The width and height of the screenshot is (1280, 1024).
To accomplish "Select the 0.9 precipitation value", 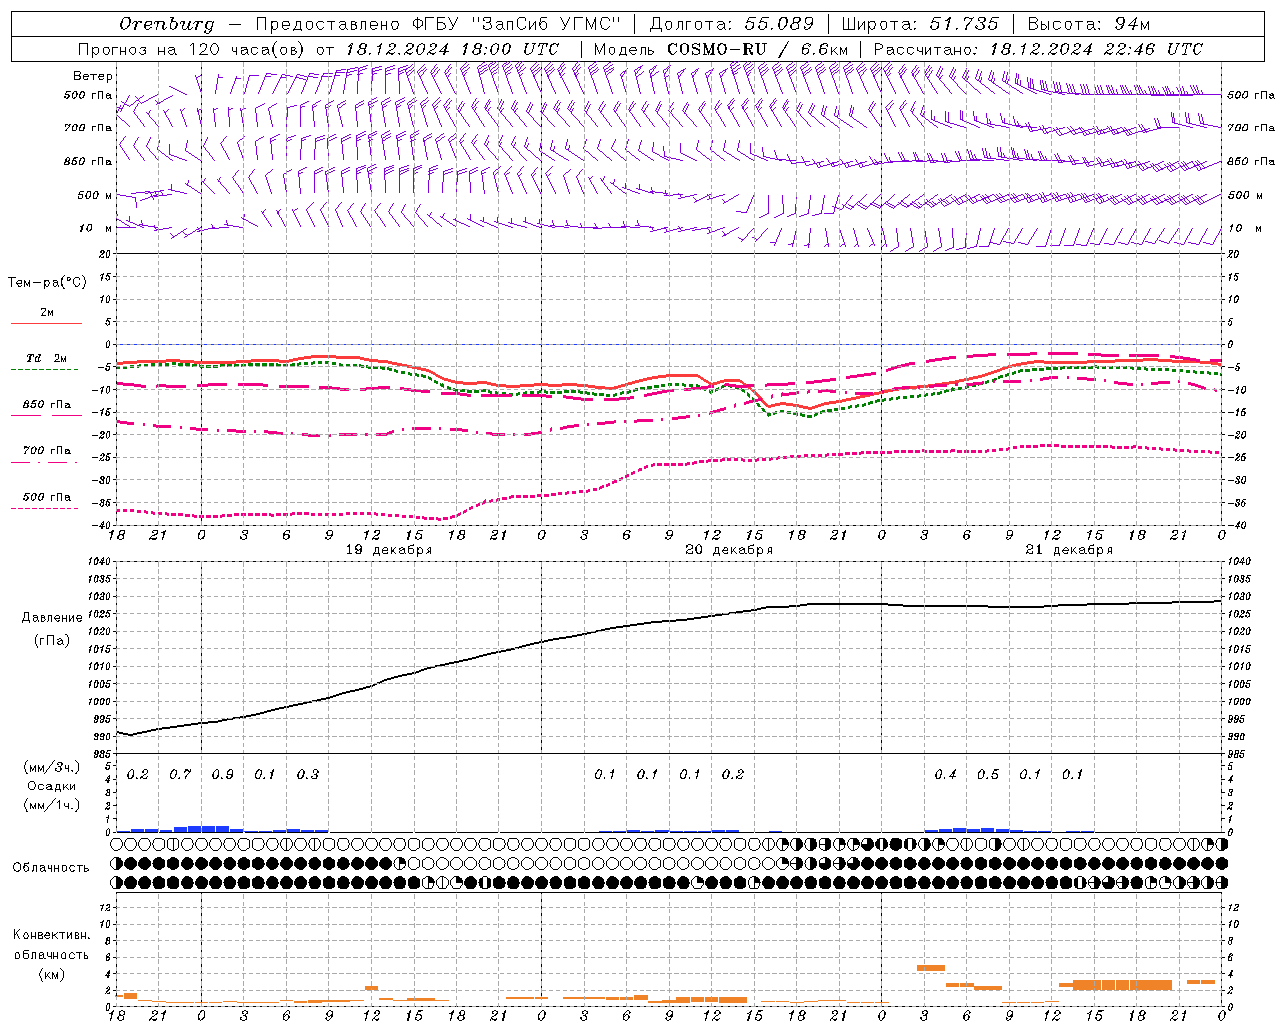I will pos(223,774).
